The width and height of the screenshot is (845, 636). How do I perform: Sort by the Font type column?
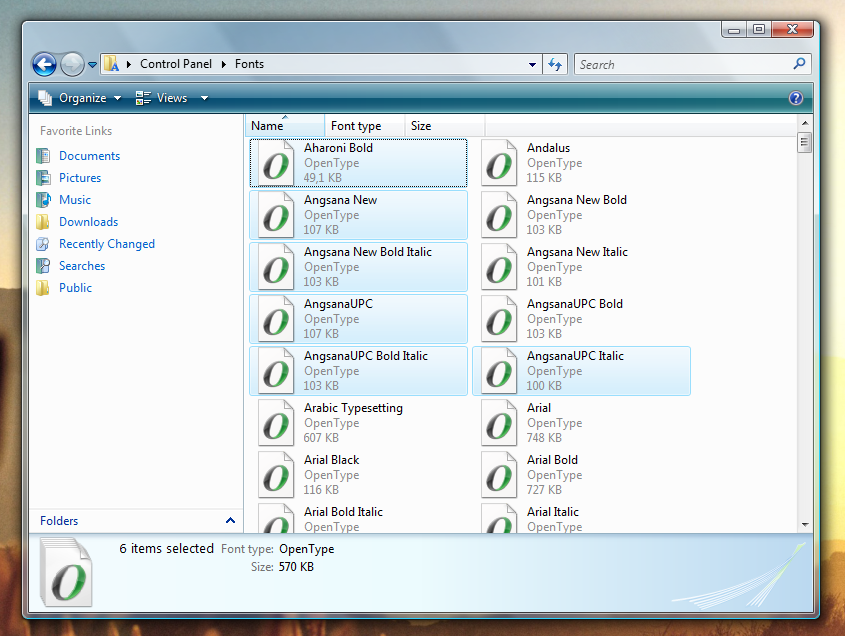[364, 126]
